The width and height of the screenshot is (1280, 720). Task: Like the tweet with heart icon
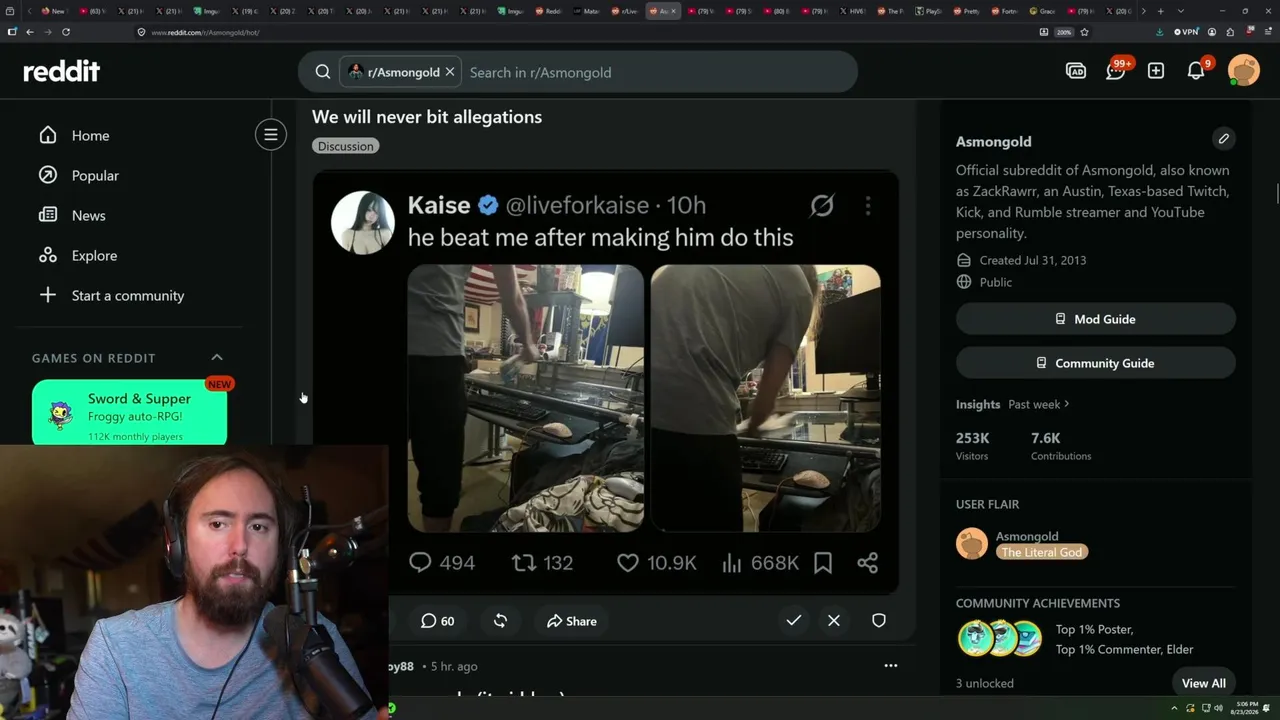(x=627, y=563)
